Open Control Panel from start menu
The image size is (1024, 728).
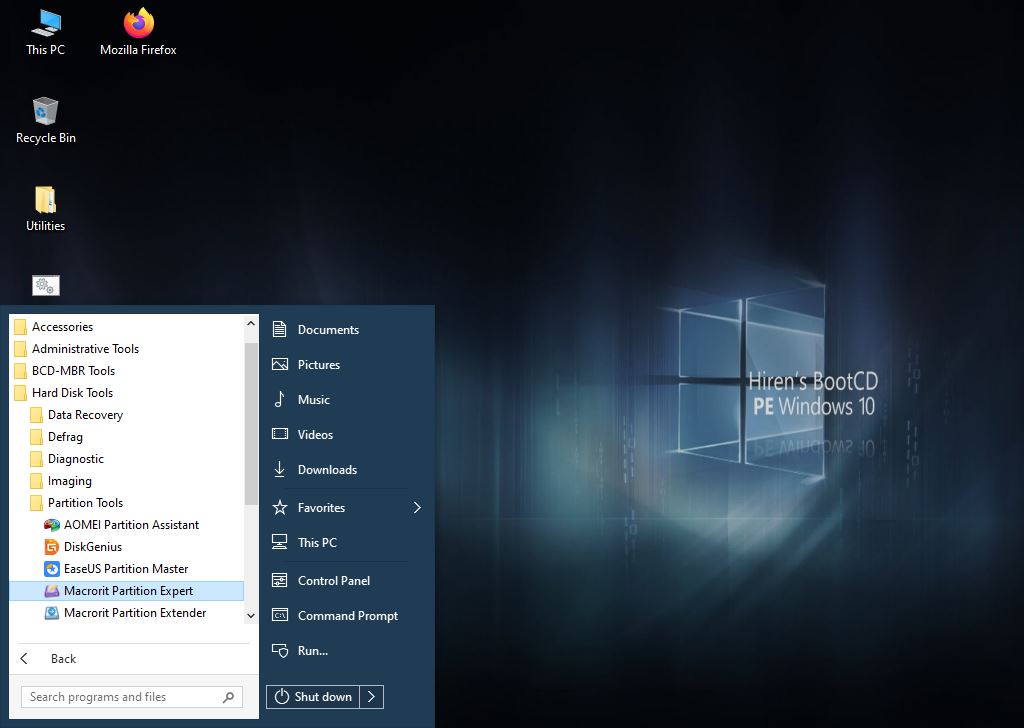333,581
